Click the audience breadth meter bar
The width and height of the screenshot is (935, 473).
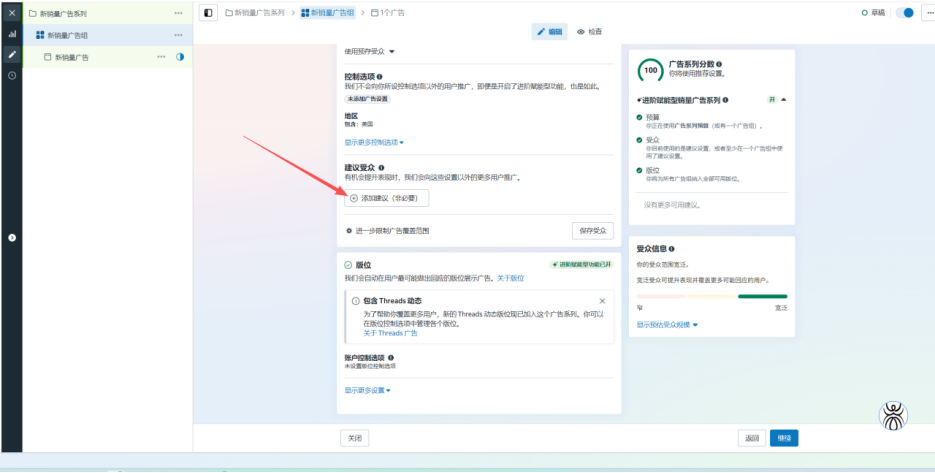pos(711,297)
